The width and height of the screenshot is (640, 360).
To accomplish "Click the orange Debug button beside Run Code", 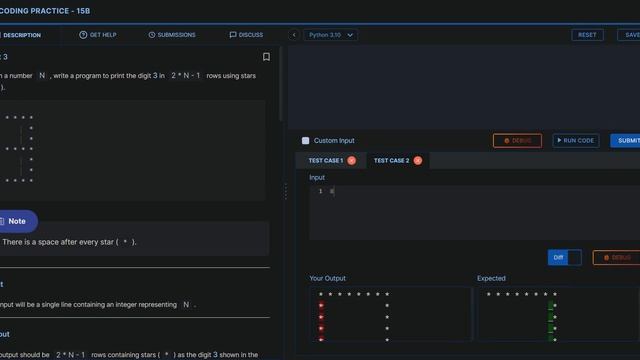I will [517, 141].
